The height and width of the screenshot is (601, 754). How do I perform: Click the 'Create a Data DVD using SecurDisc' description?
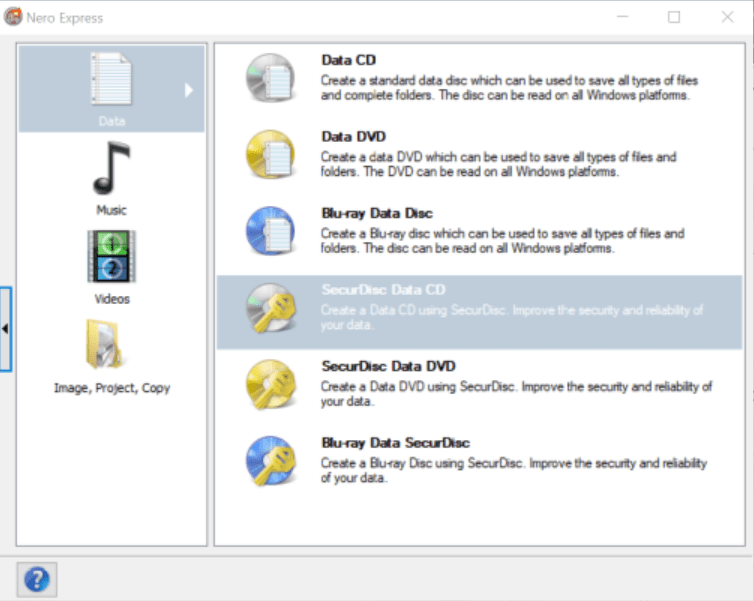[x=516, y=394]
